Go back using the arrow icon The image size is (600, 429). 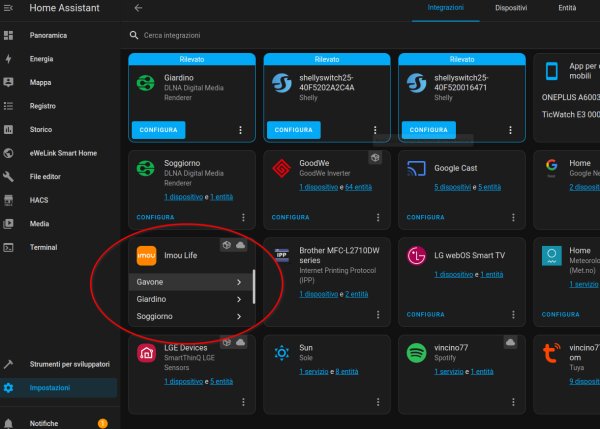tap(138, 8)
